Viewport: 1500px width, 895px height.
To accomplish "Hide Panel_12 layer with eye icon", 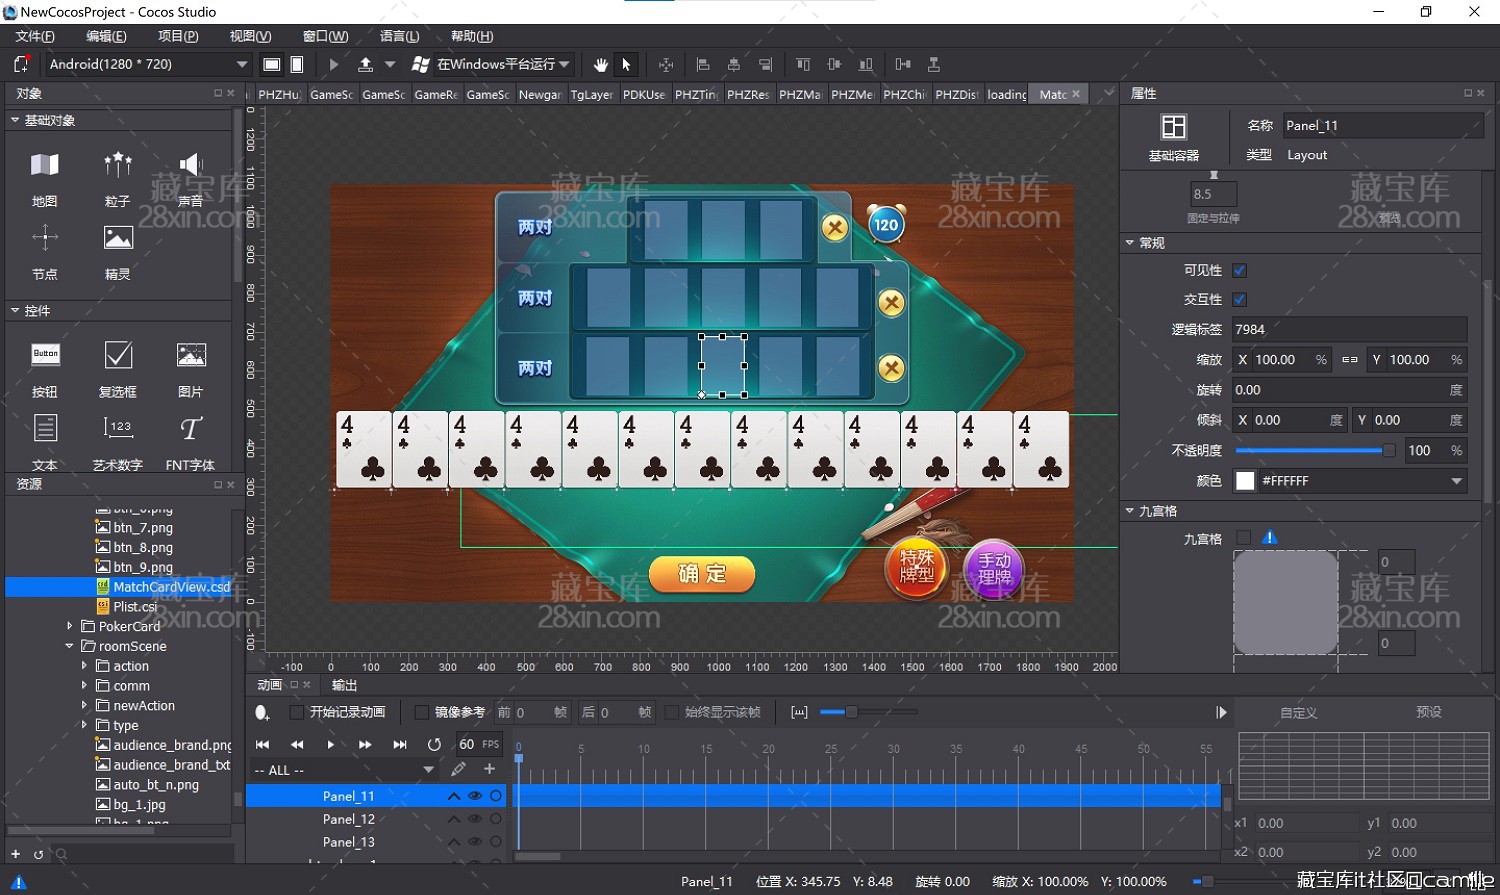I will tap(475, 819).
